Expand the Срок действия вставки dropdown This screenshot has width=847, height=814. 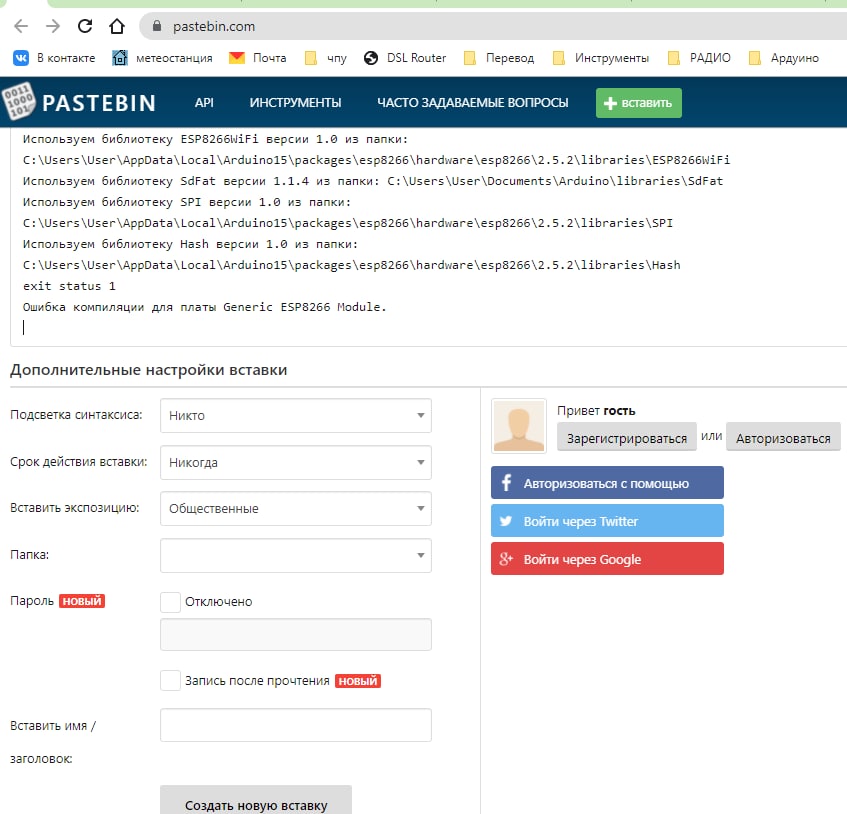(295, 462)
